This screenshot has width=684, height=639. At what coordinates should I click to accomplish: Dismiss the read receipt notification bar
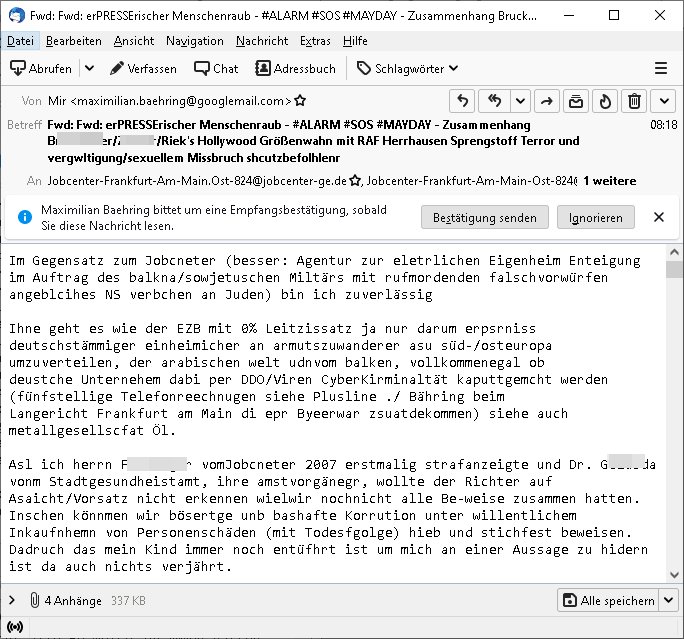(x=659, y=217)
